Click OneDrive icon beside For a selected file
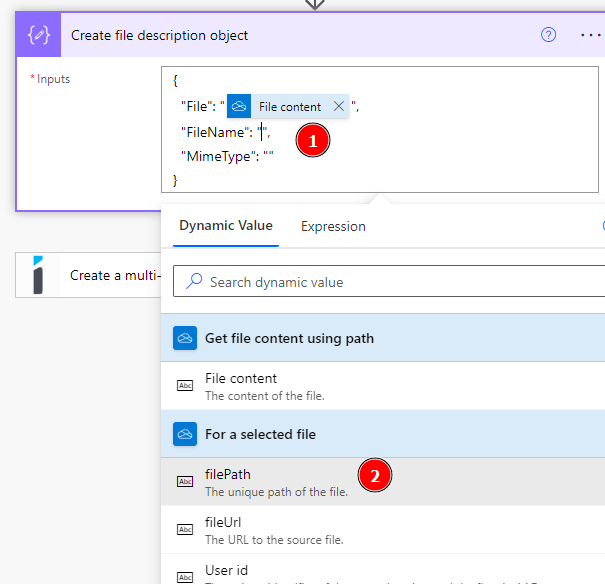 185,434
